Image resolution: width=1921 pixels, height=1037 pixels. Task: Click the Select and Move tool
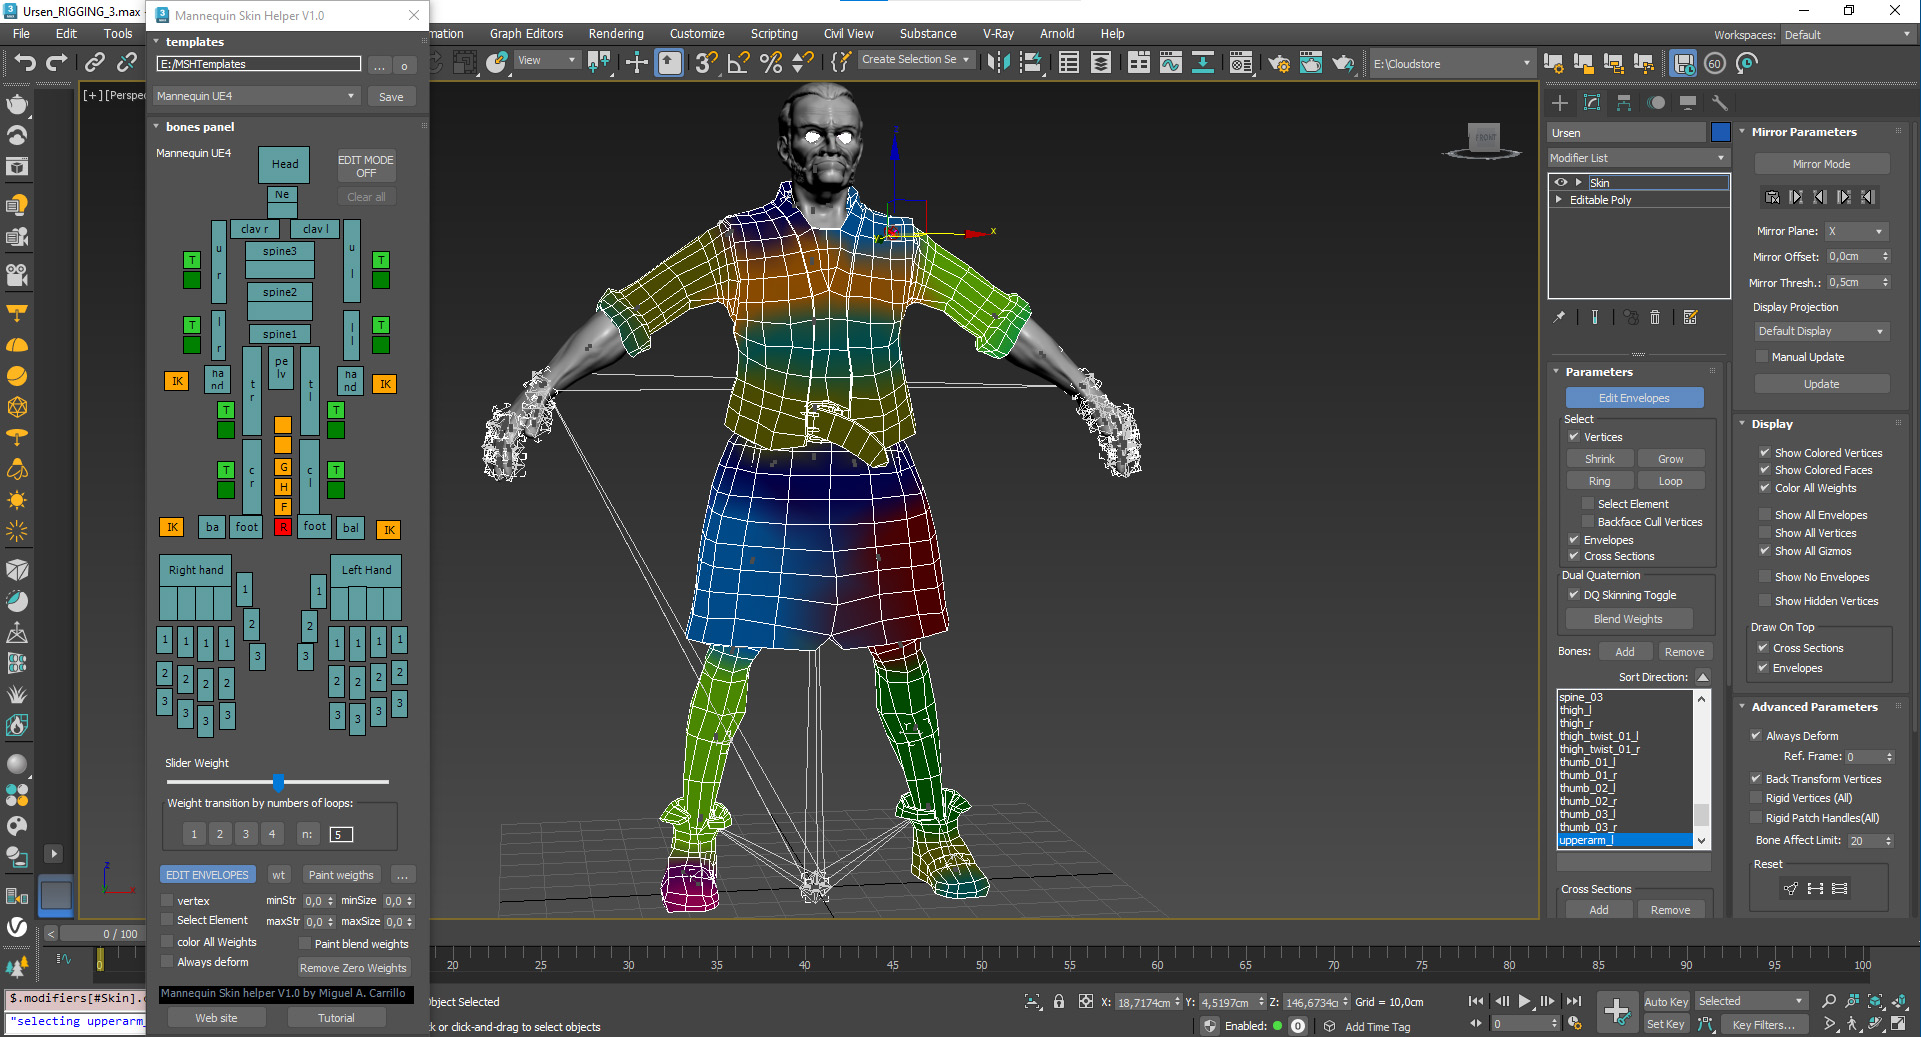tap(636, 63)
